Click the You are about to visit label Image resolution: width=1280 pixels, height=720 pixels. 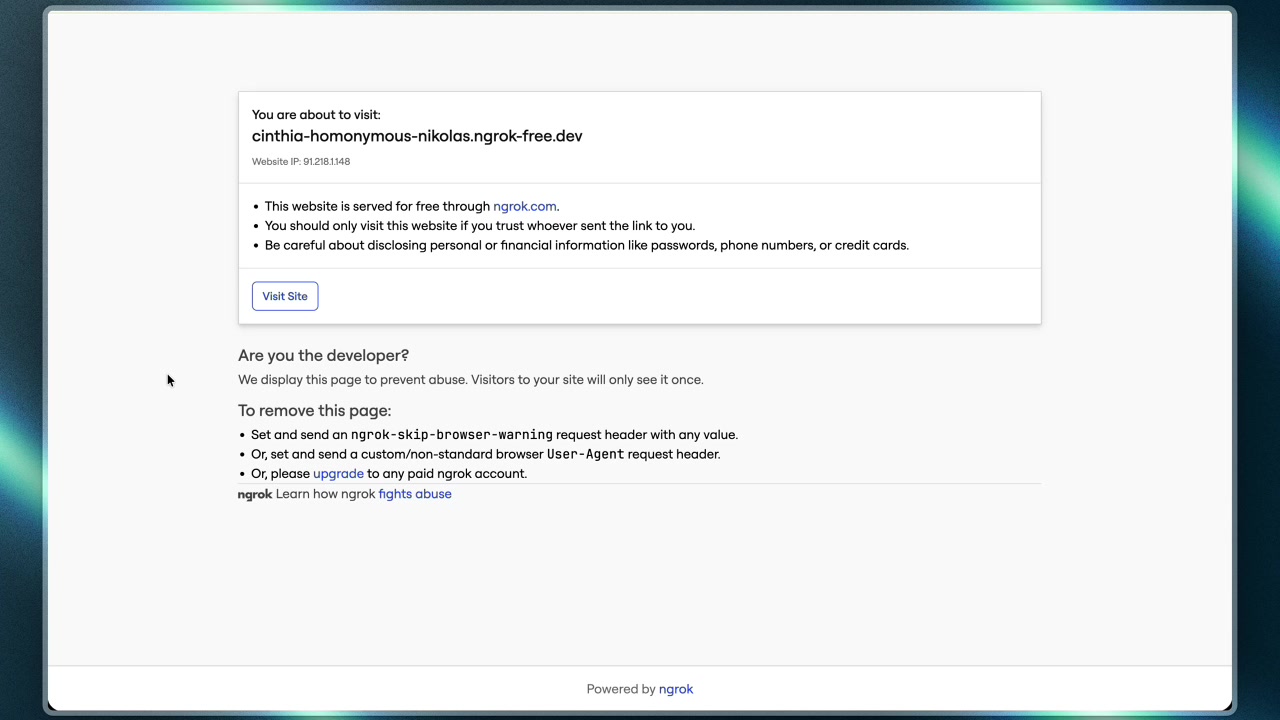(316, 114)
